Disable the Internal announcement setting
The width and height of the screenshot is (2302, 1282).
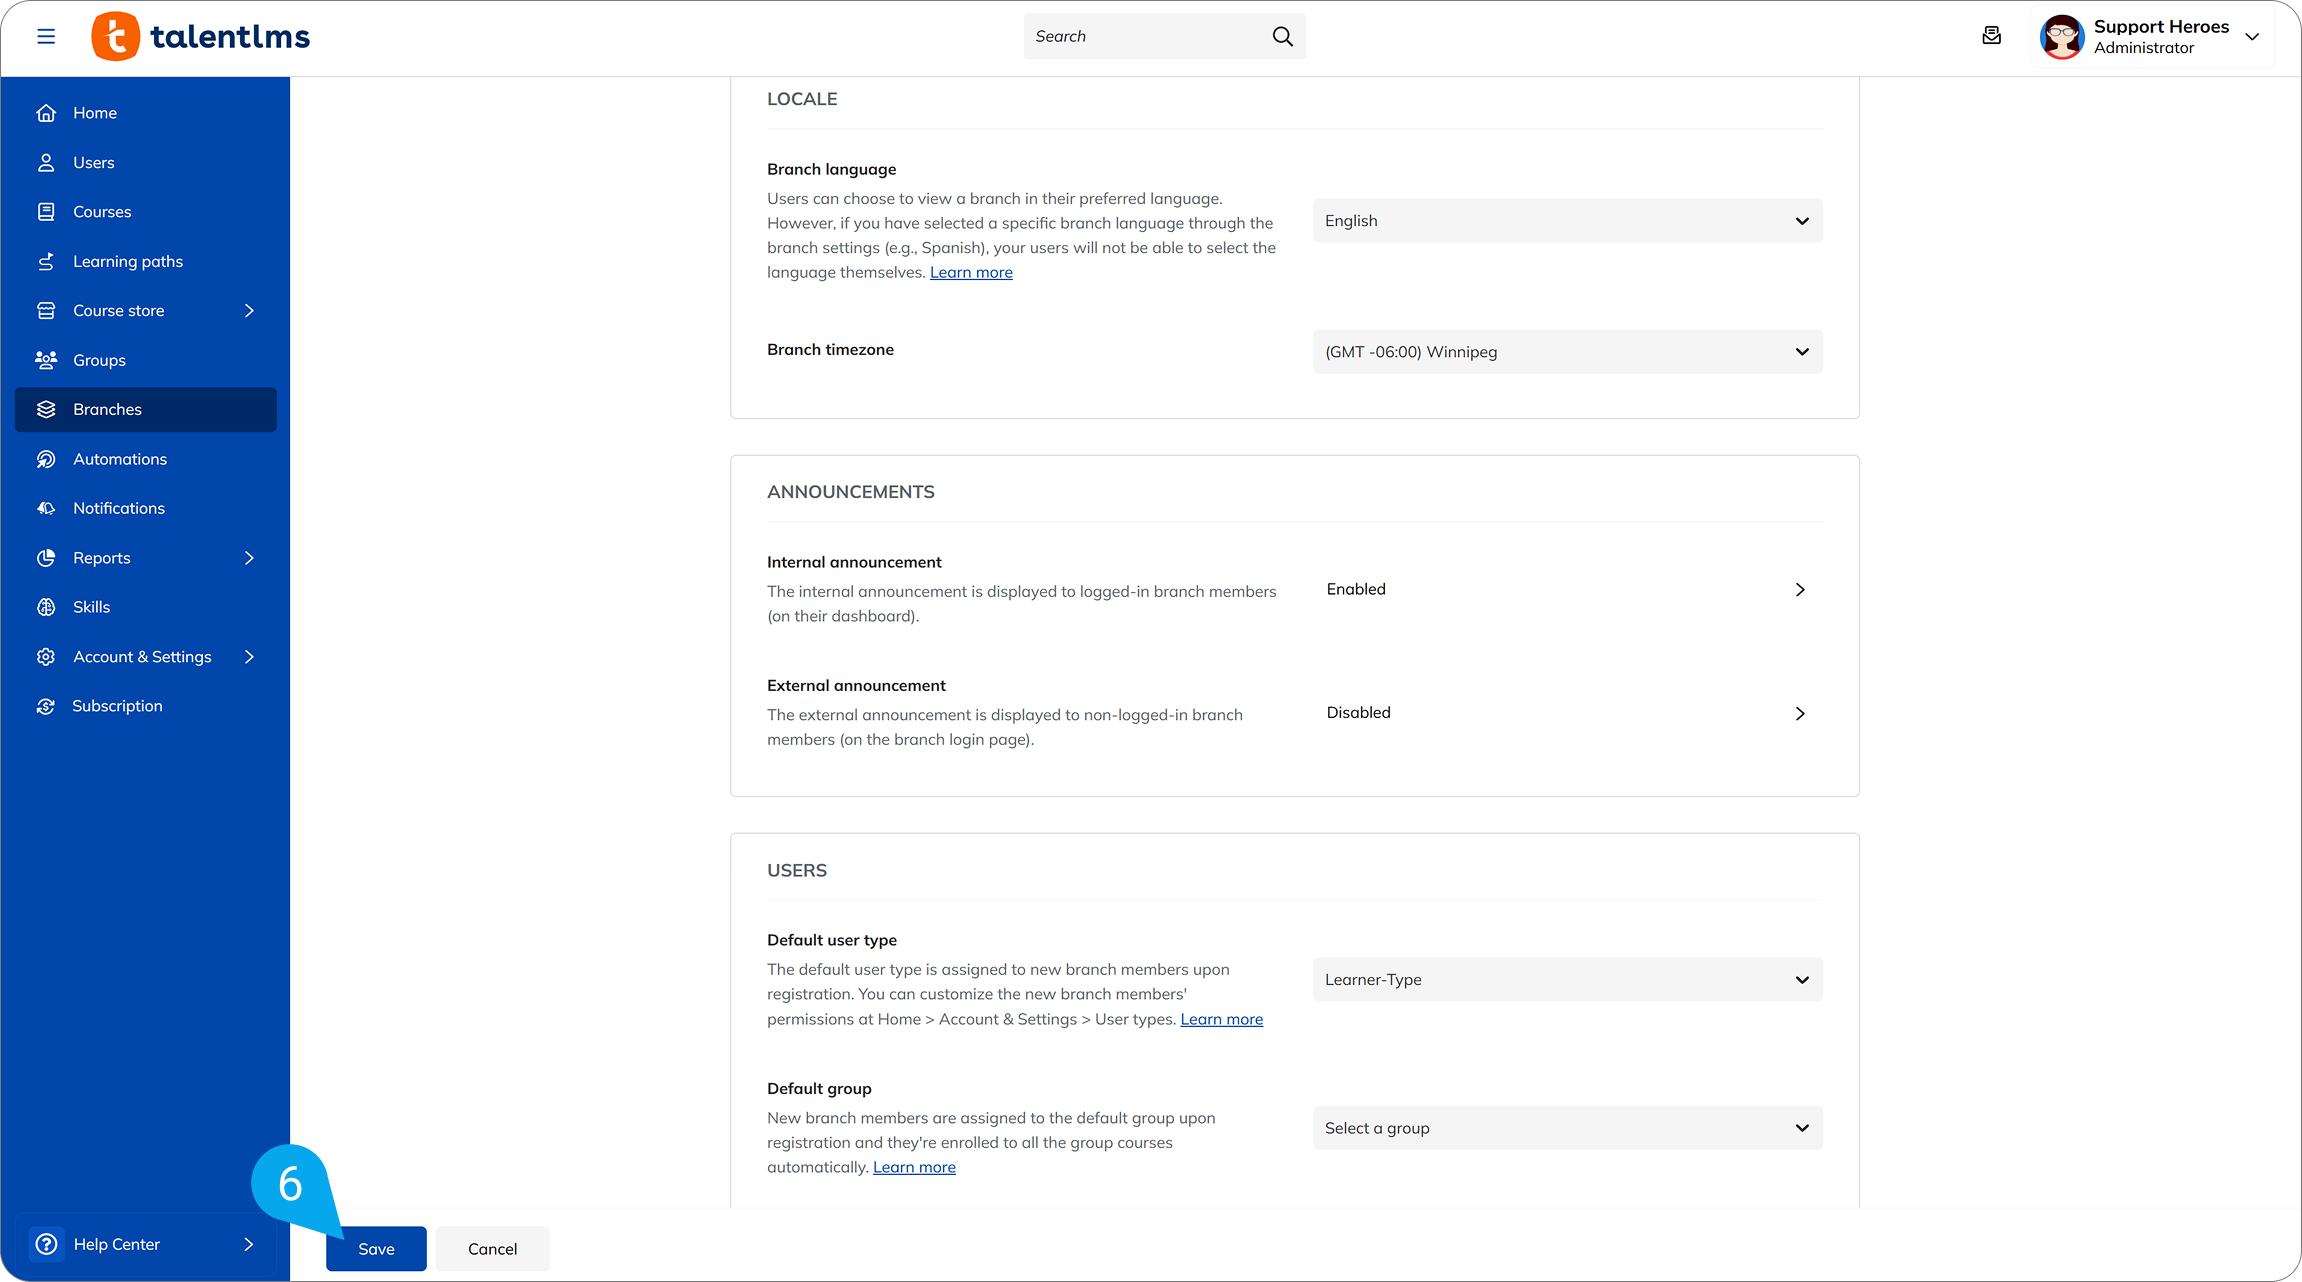pyautogui.click(x=1800, y=589)
